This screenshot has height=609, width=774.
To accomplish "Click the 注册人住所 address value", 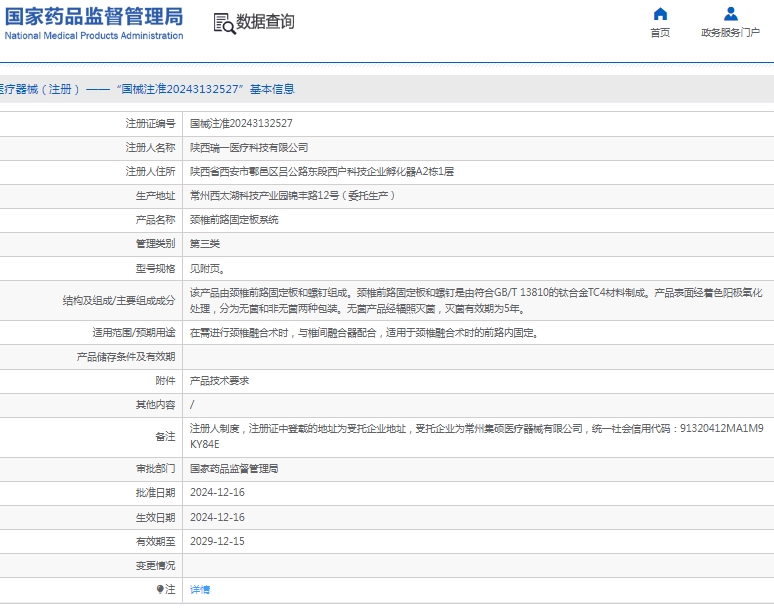I will coord(322,172).
